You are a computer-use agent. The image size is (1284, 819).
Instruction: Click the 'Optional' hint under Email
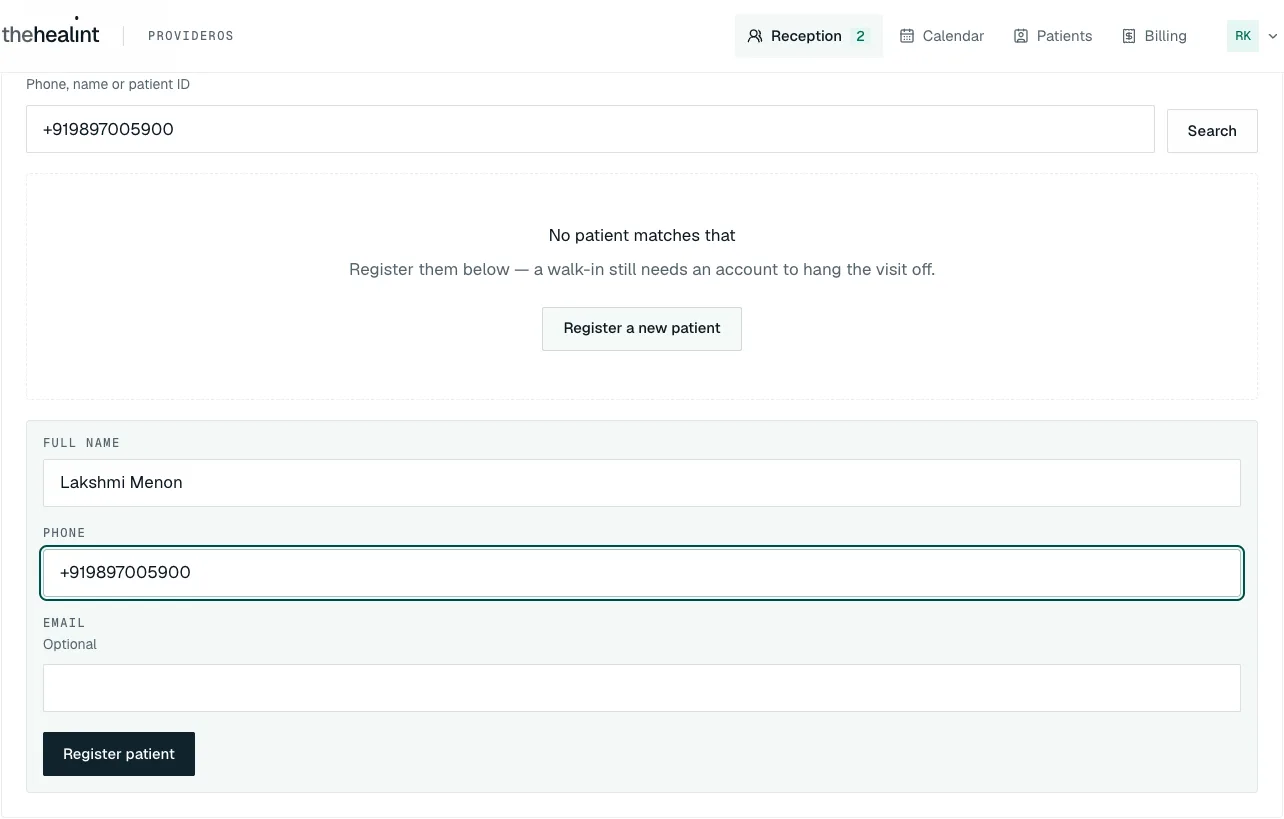click(70, 645)
